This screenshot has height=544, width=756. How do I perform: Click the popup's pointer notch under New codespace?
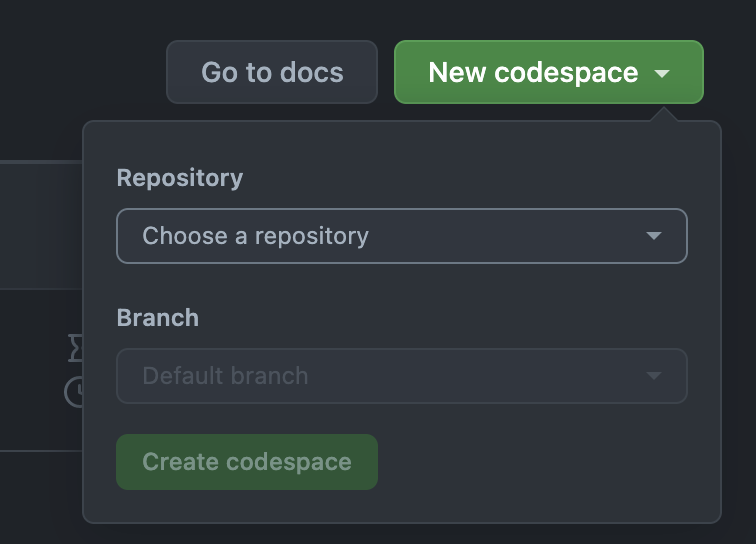point(661,116)
